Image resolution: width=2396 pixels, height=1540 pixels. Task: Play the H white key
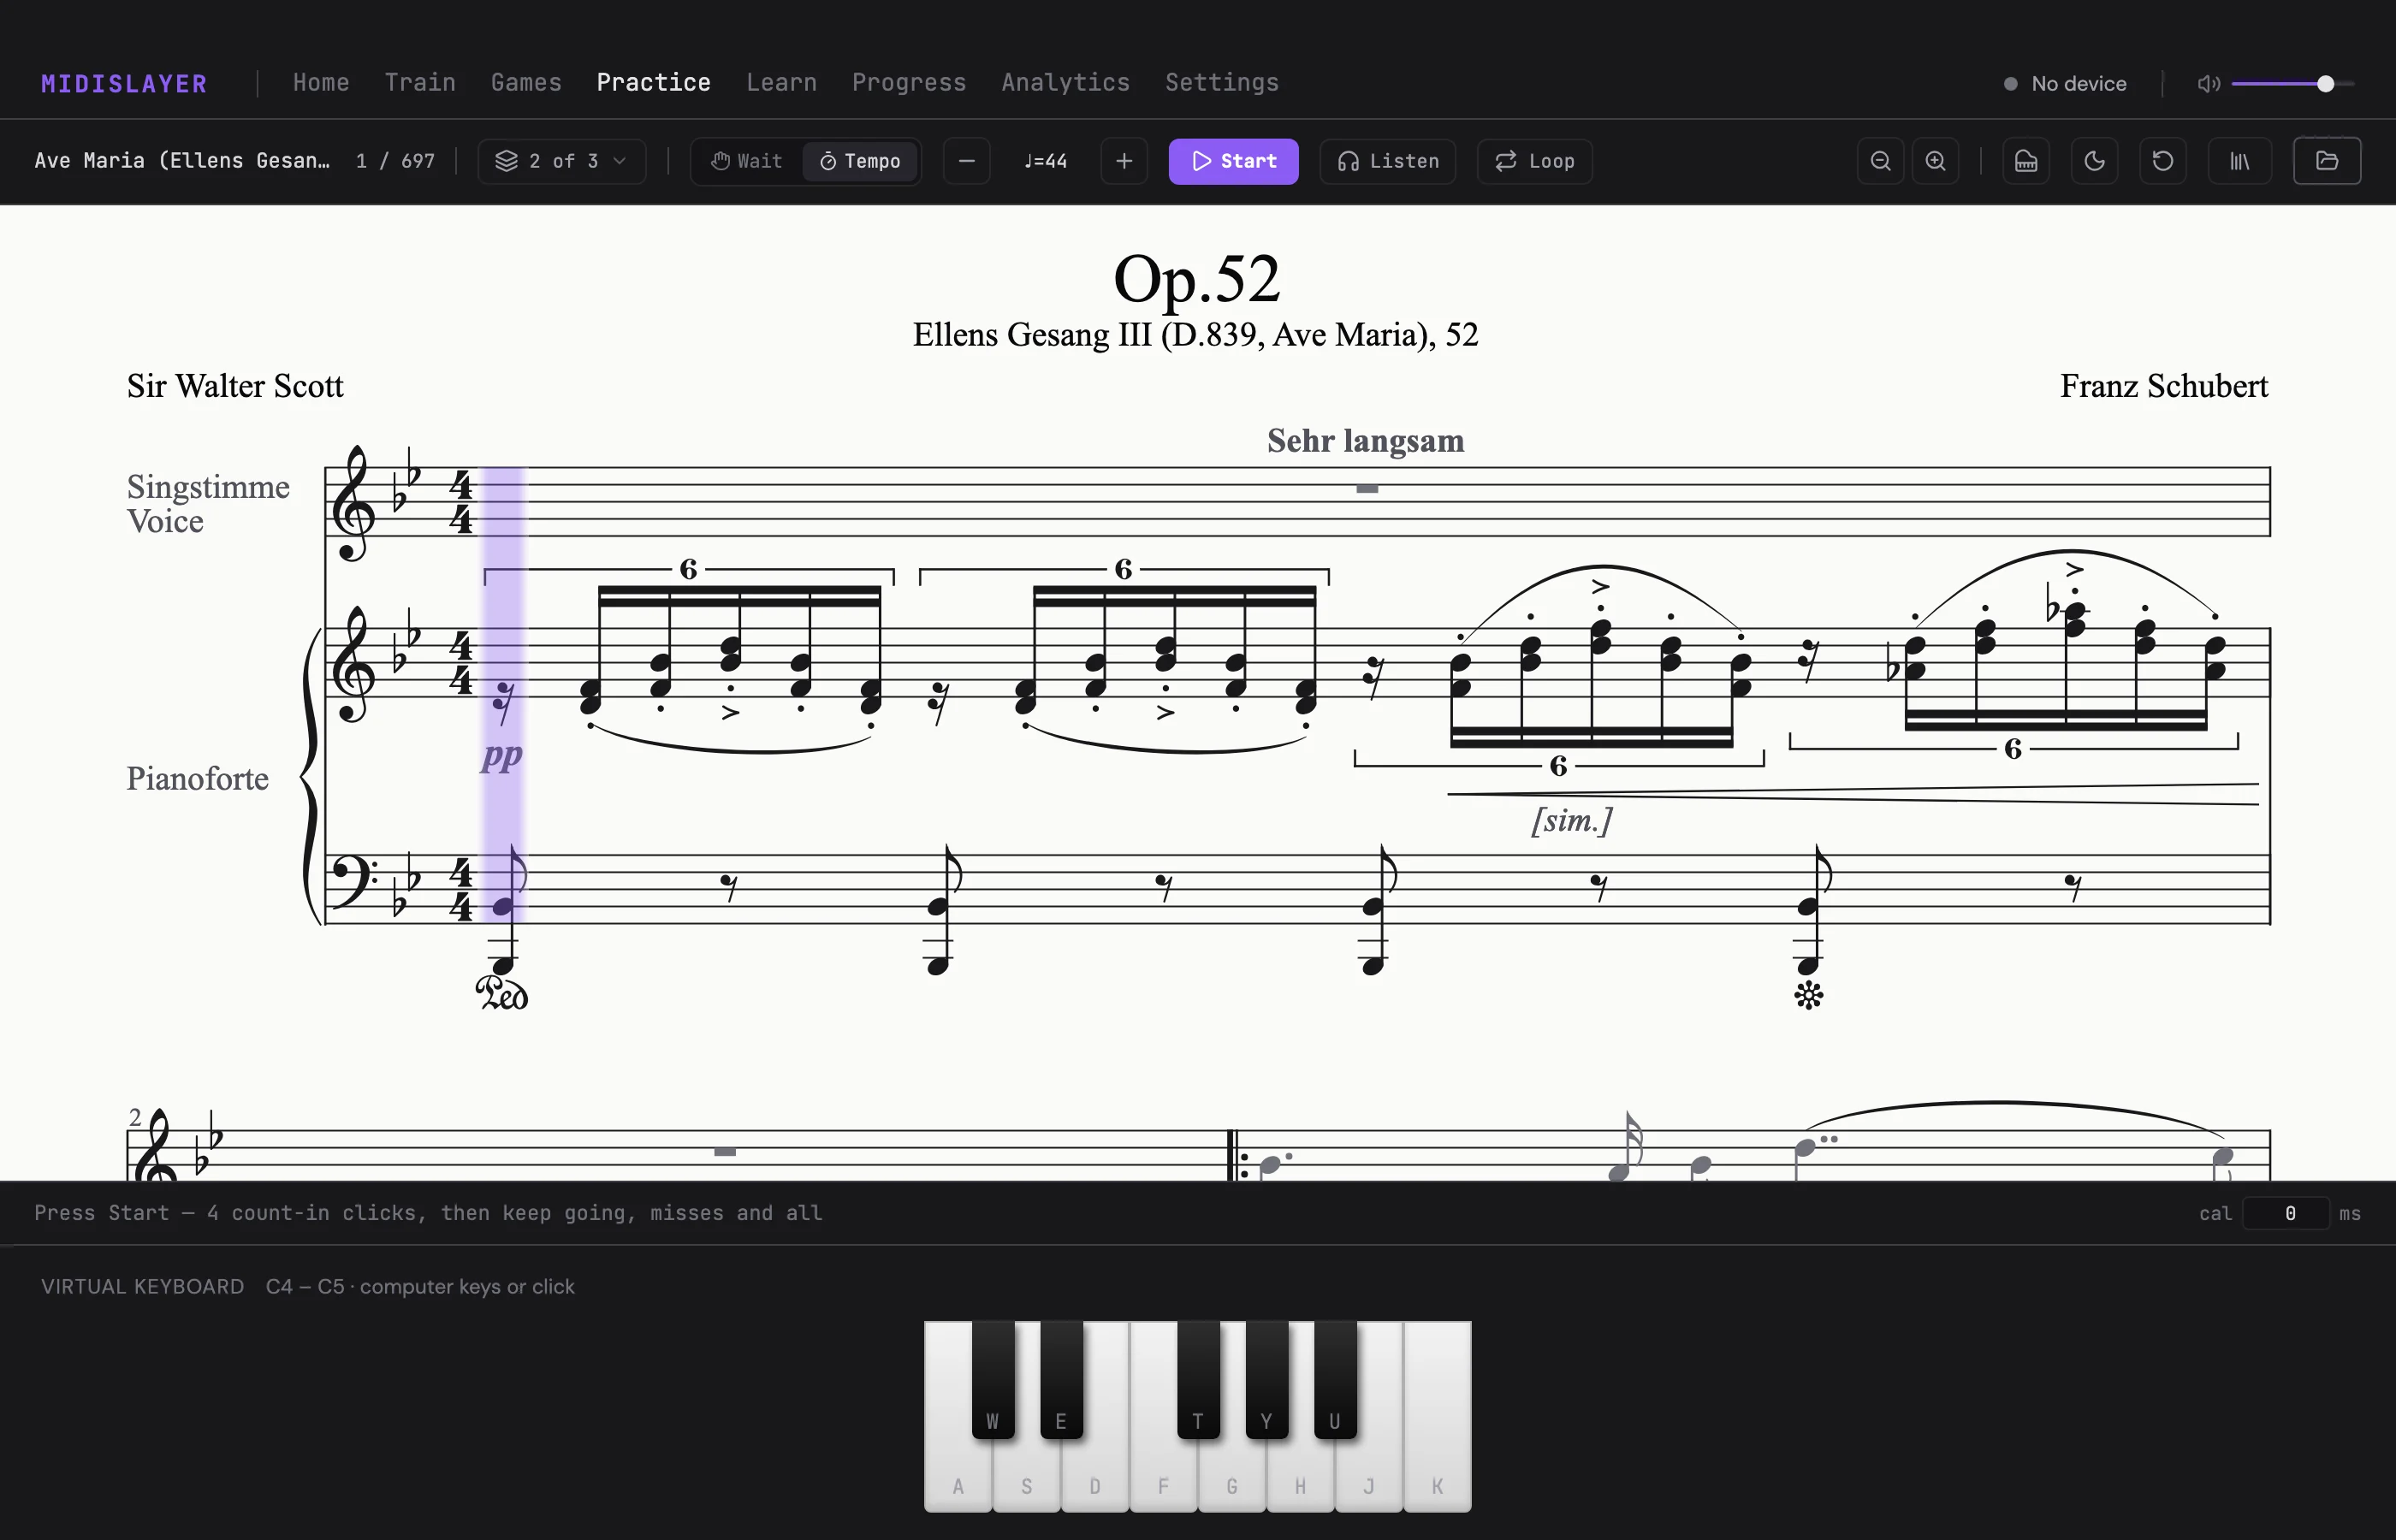click(1300, 1476)
